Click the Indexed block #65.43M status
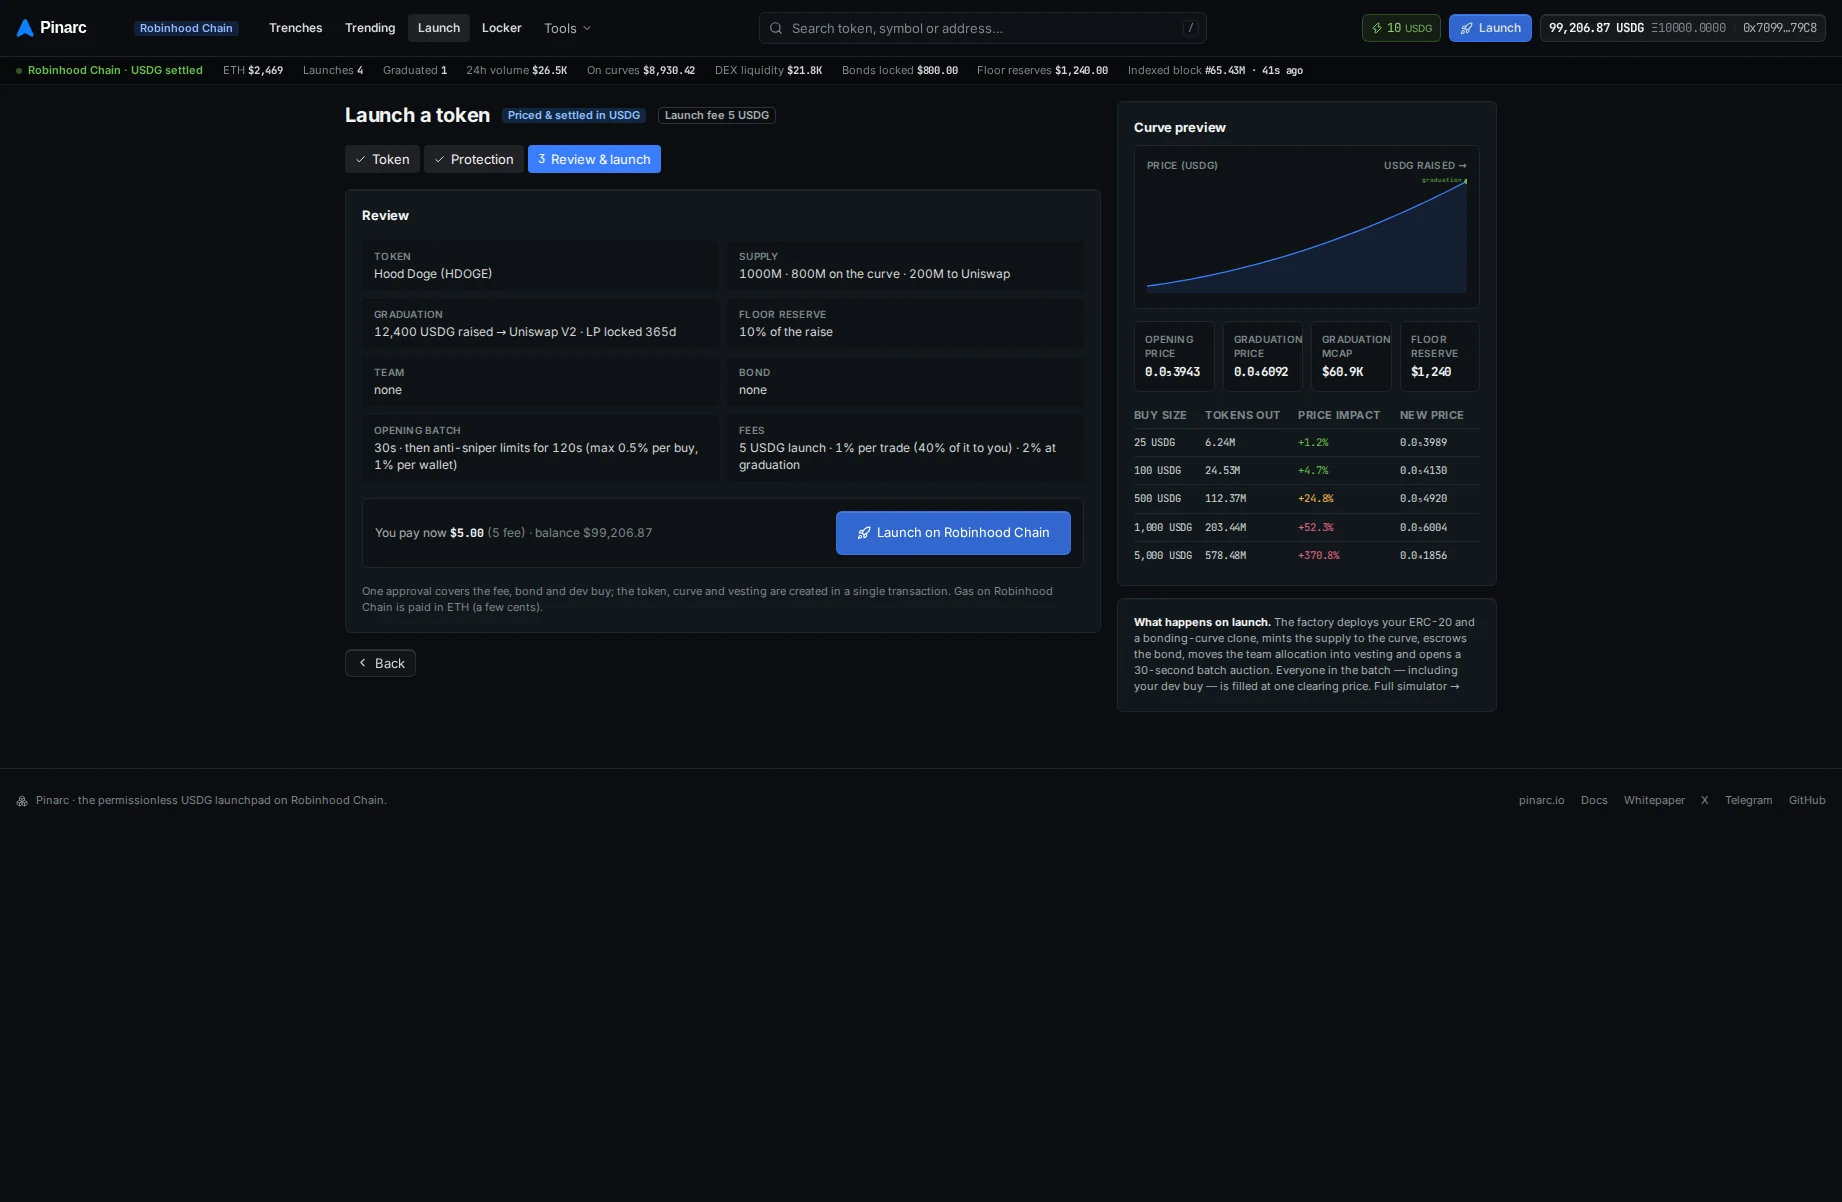Image resolution: width=1842 pixels, height=1202 pixels. tap(1215, 70)
